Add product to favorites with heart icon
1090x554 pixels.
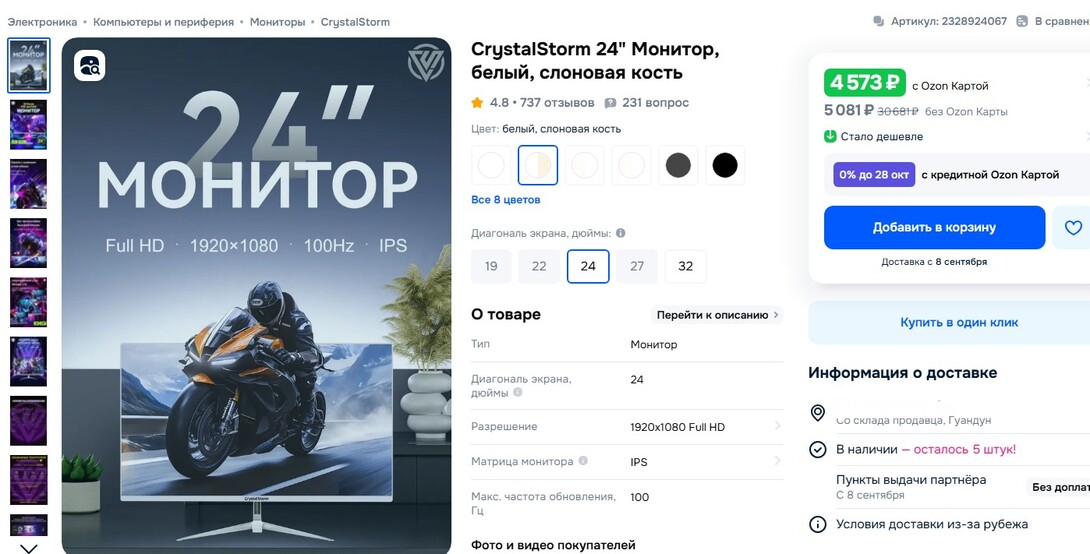coord(1073,227)
